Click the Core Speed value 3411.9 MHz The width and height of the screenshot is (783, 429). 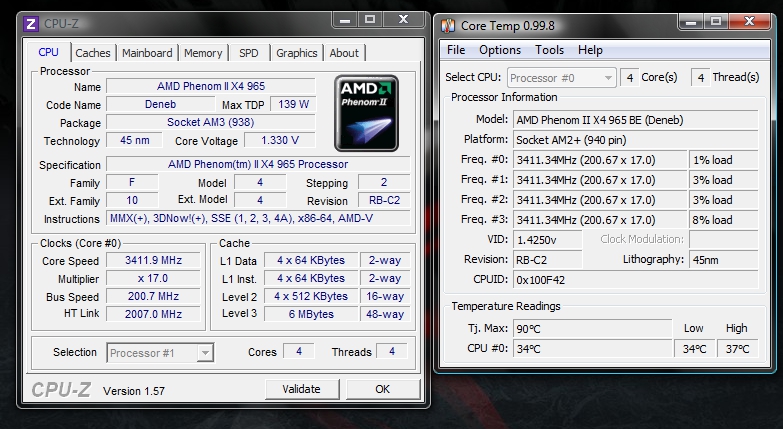[153, 260]
